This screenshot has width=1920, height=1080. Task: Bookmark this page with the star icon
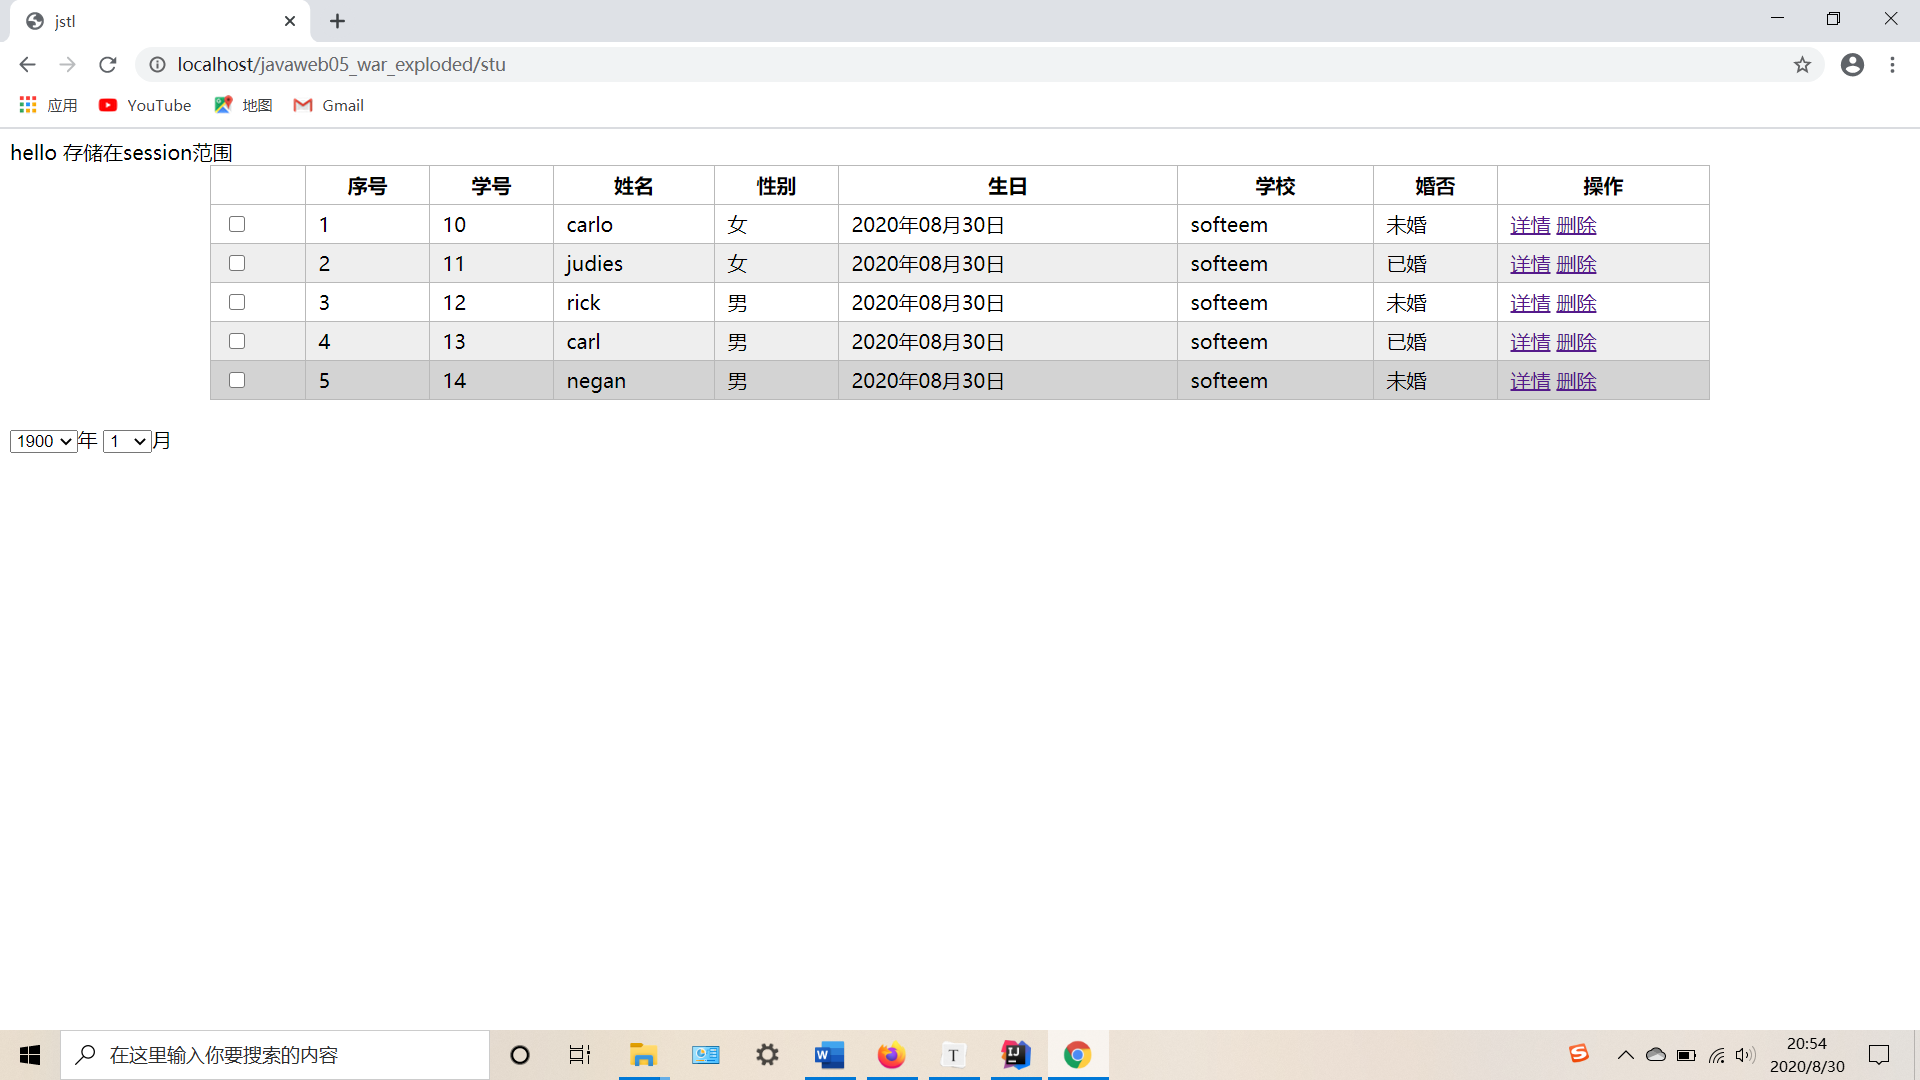click(x=1802, y=64)
